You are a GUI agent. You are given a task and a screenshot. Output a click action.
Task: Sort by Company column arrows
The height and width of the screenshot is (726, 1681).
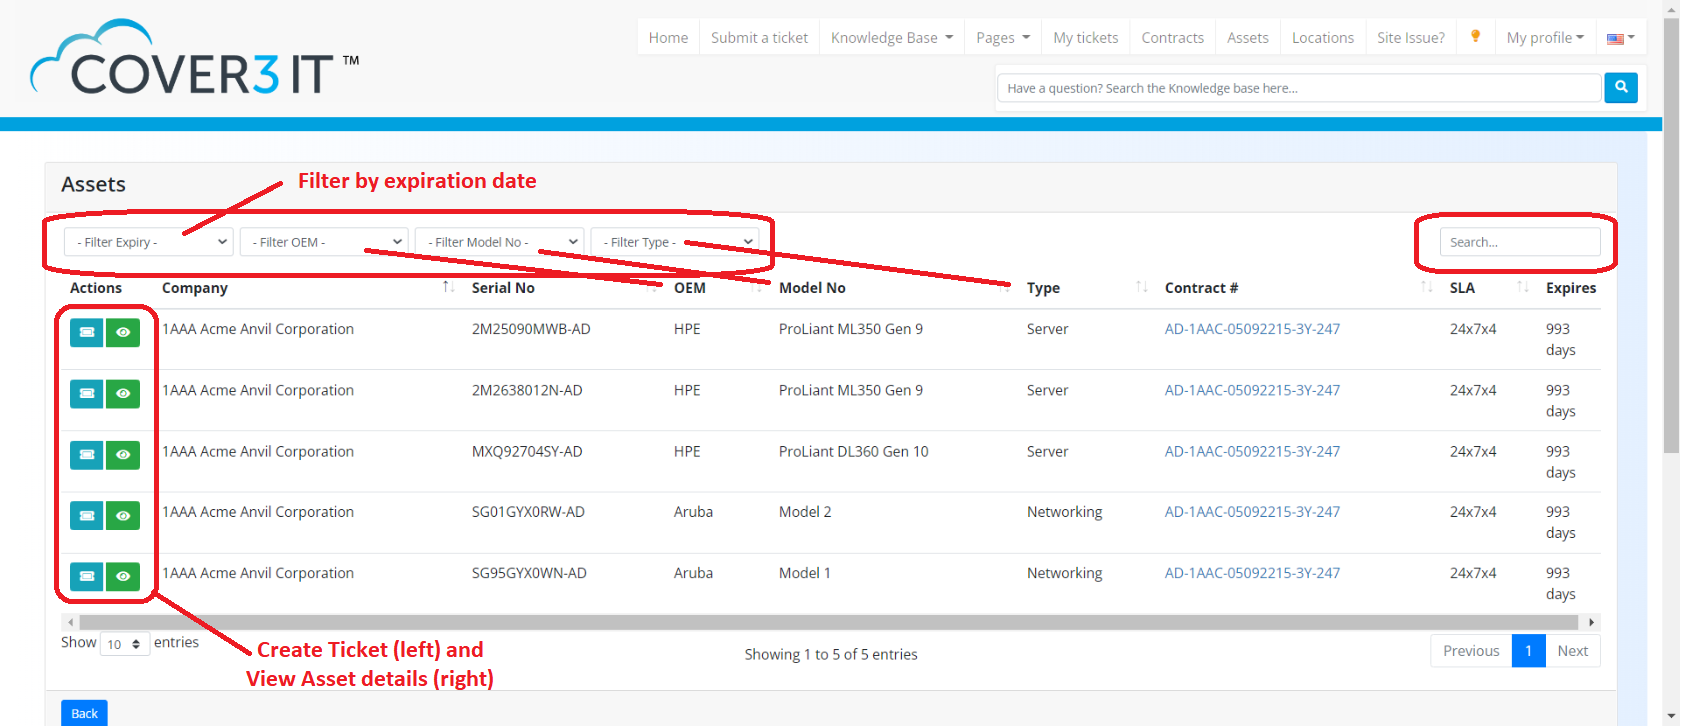449,288
